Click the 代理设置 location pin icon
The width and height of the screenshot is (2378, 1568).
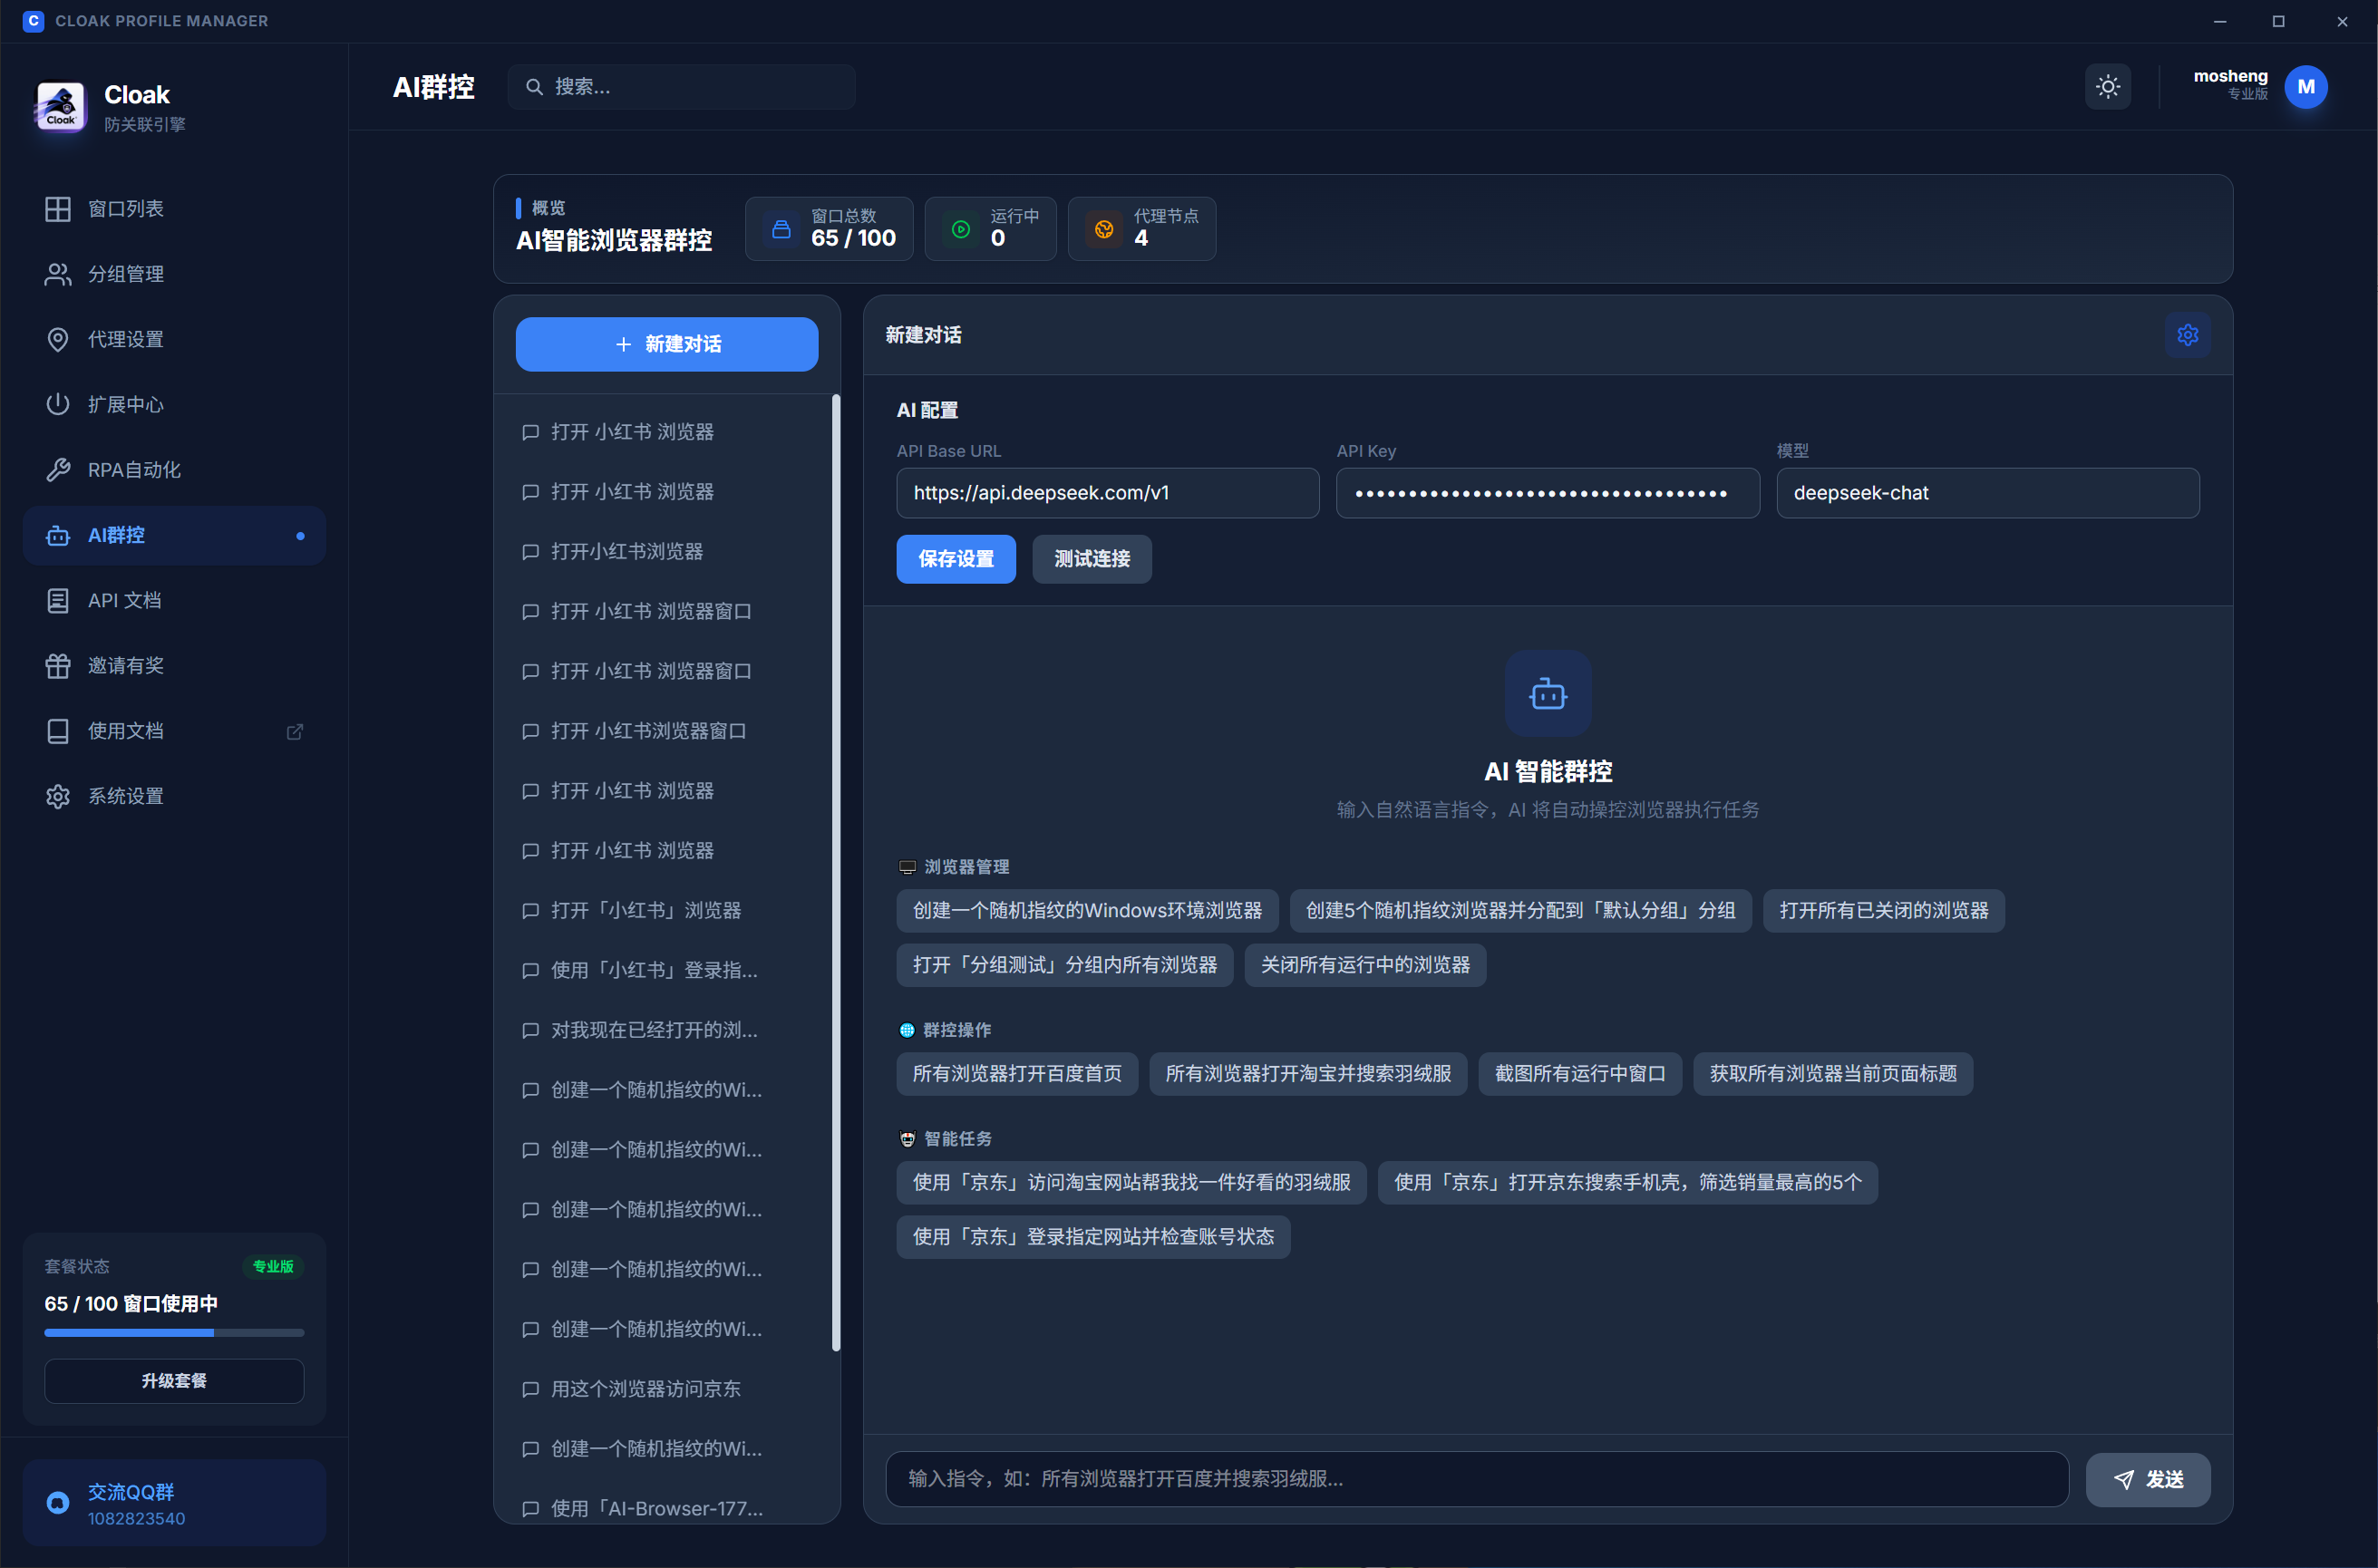tap(58, 340)
